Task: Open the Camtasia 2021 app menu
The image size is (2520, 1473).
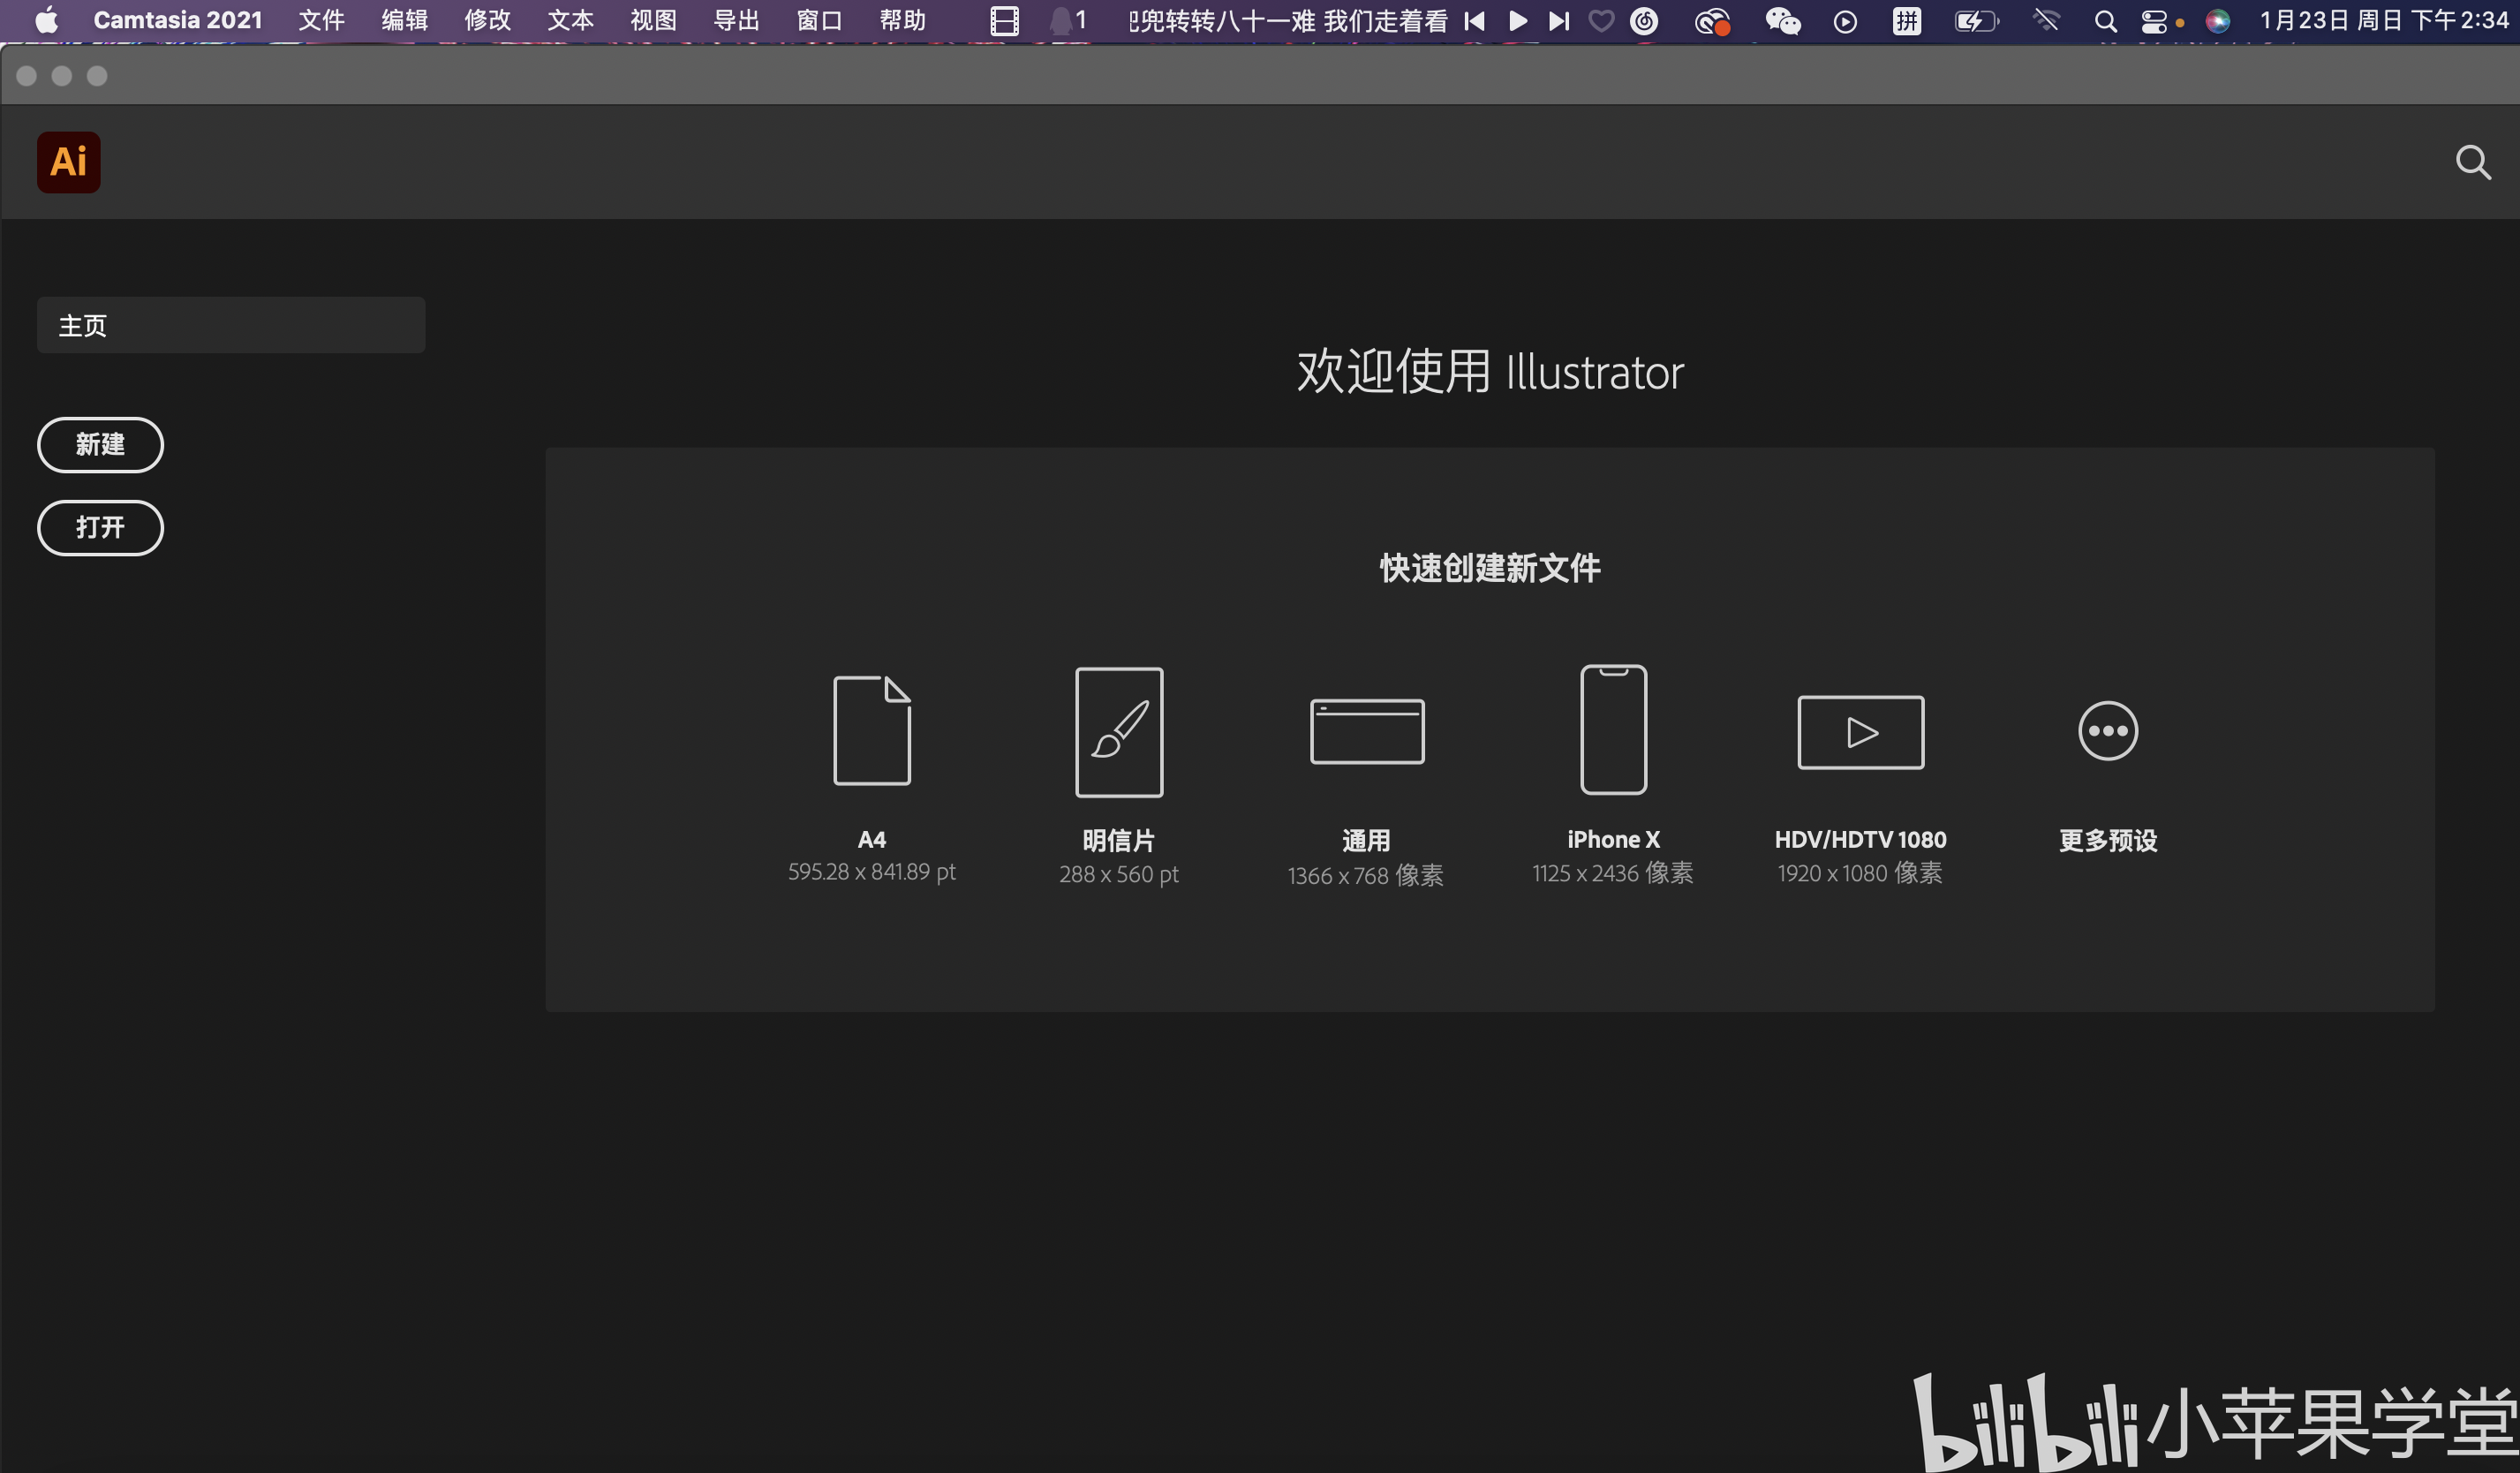Action: pos(178,20)
